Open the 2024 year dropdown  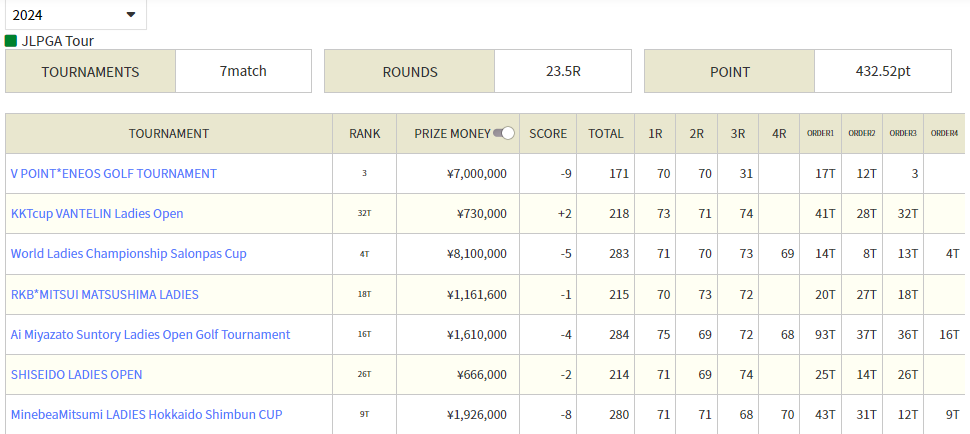pyautogui.click(x=75, y=15)
